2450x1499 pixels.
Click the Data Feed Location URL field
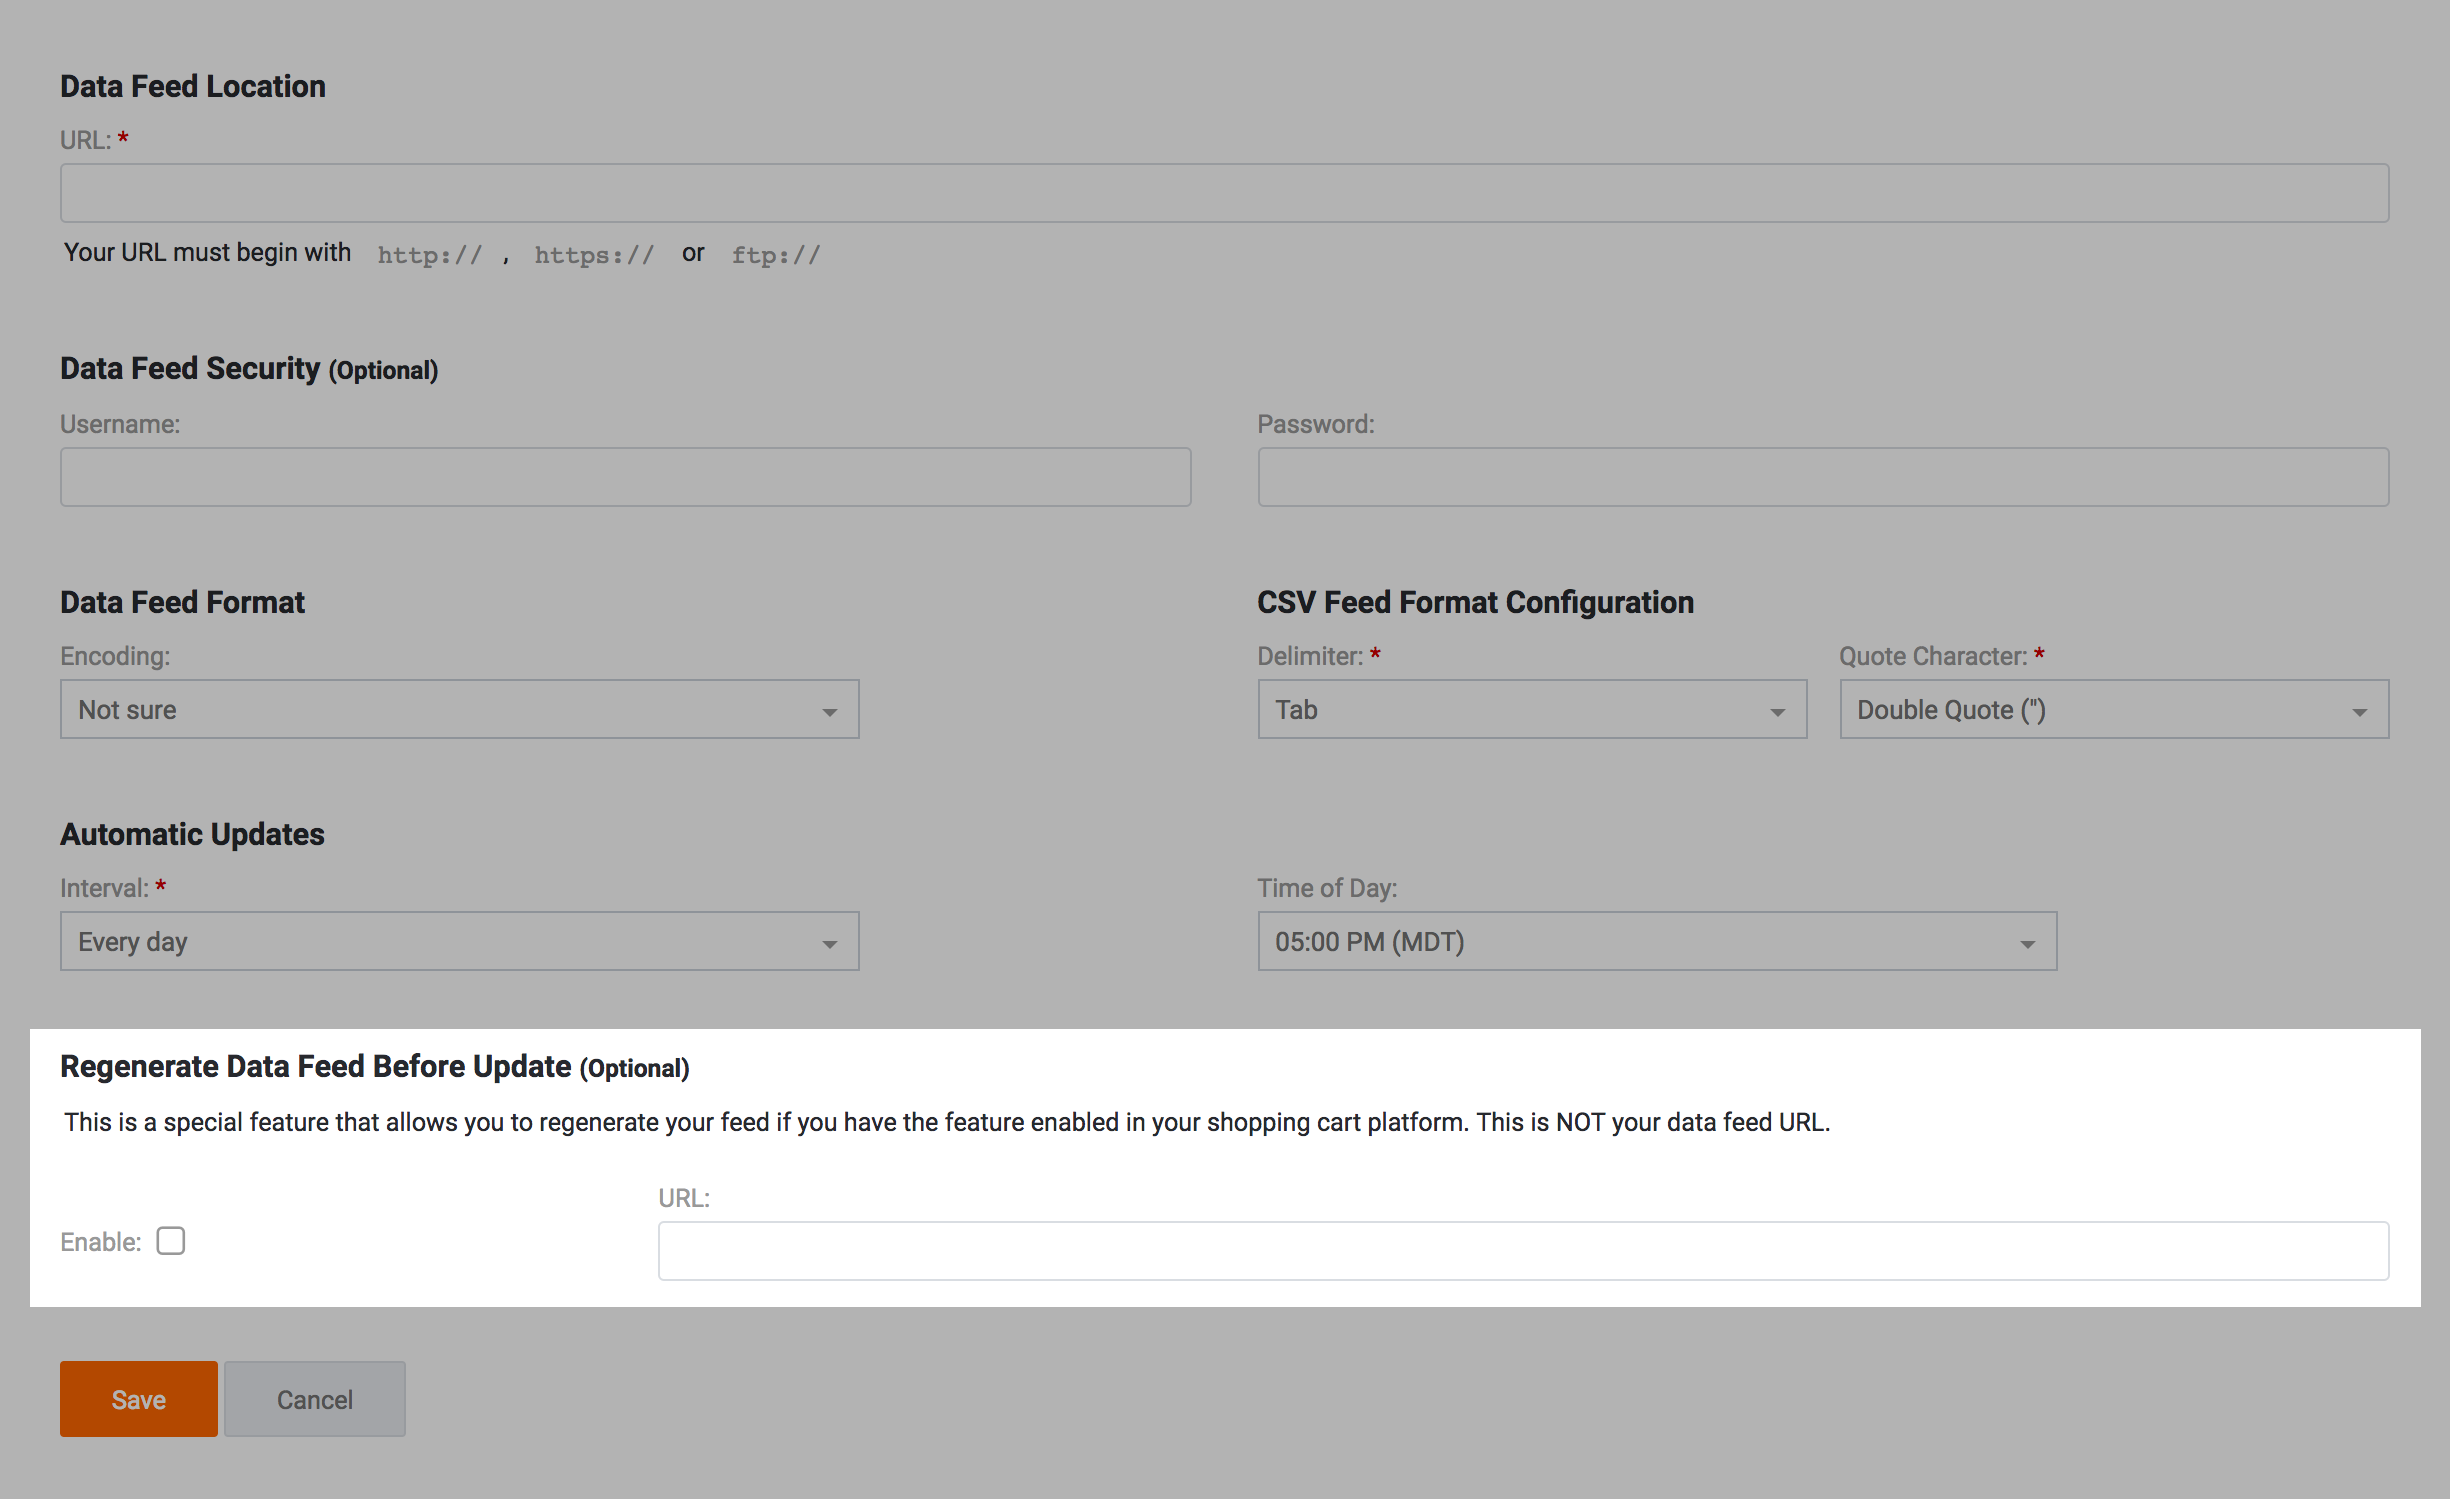pos(1224,193)
